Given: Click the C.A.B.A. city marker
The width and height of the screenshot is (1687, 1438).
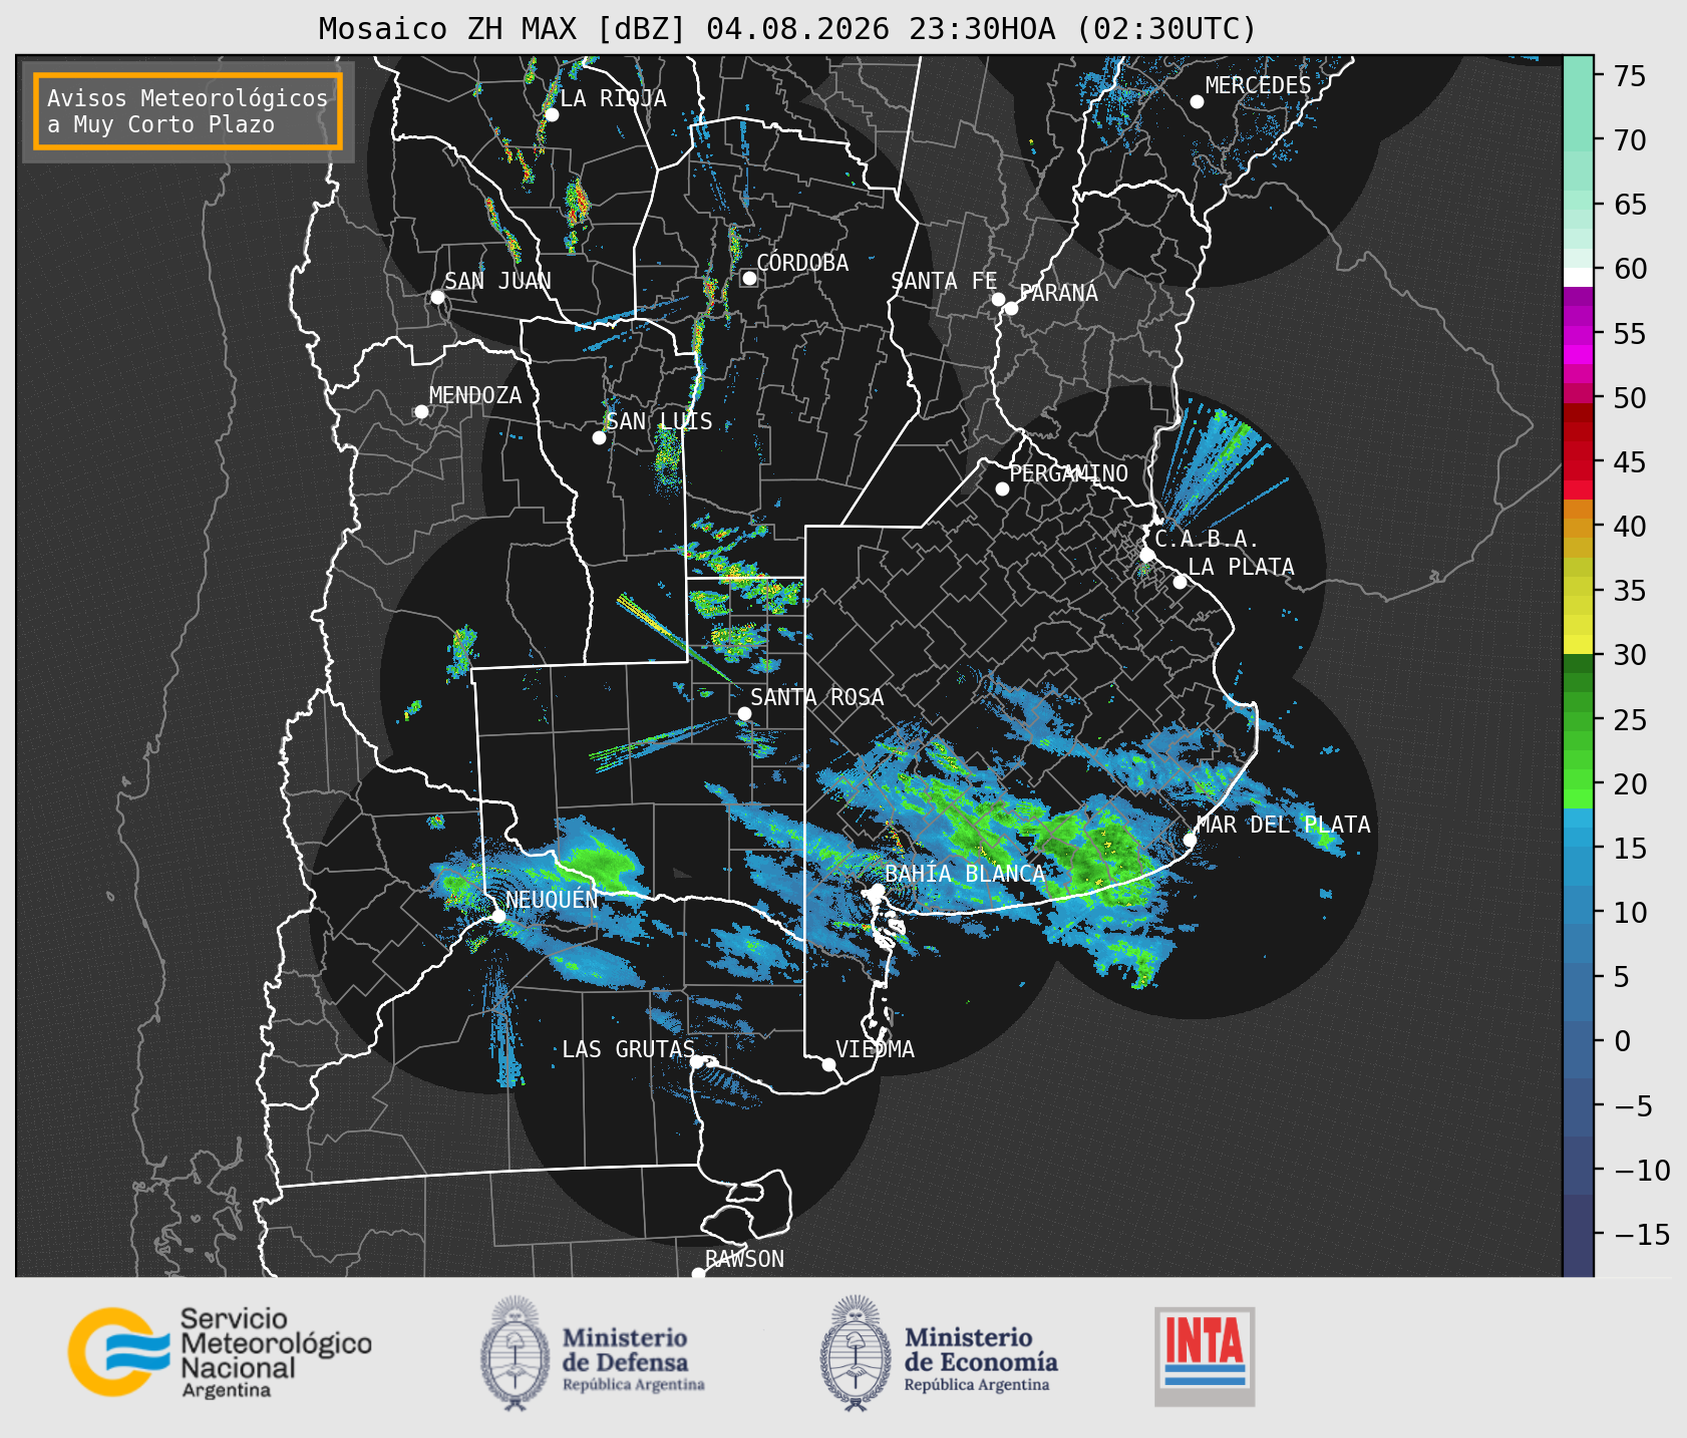Looking at the screenshot, I should click(1147, 554).
